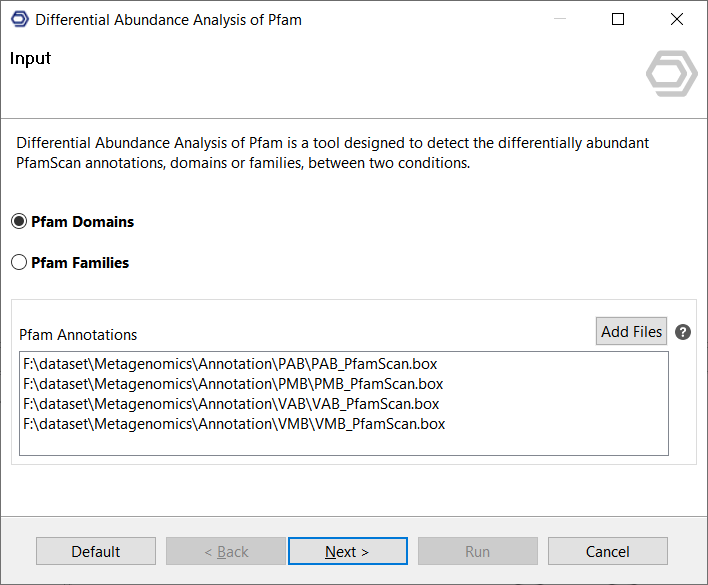Close the dialog with the X button
Screen dimensions: 708x585
678,19
